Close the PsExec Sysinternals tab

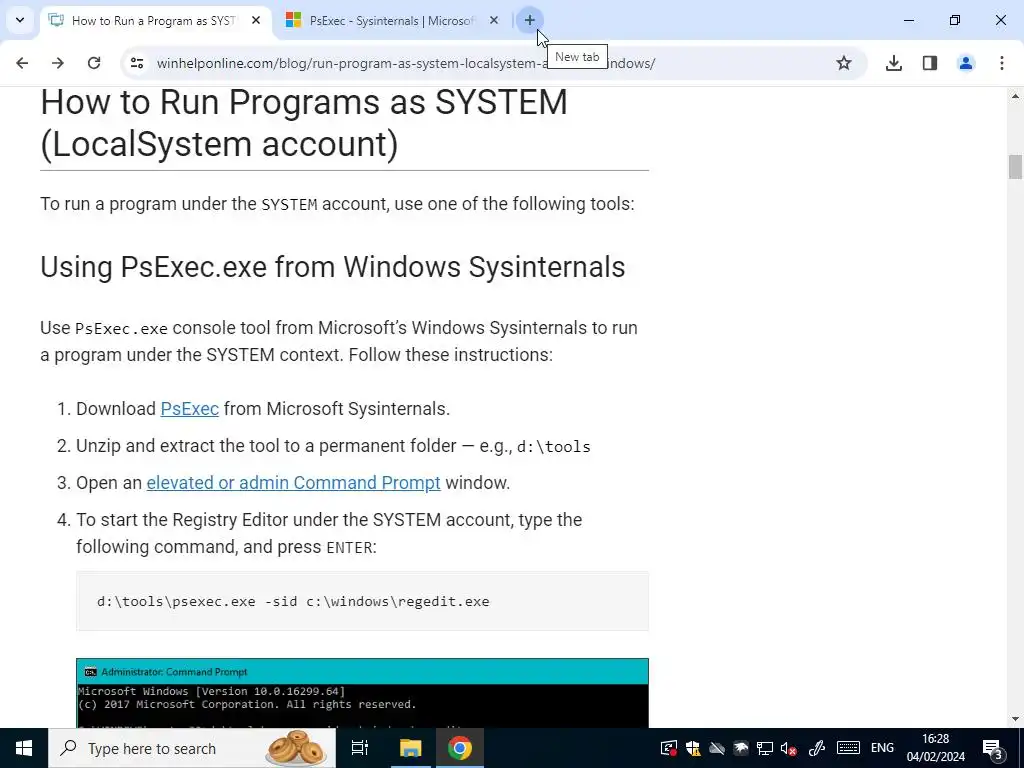pos(494,20)
